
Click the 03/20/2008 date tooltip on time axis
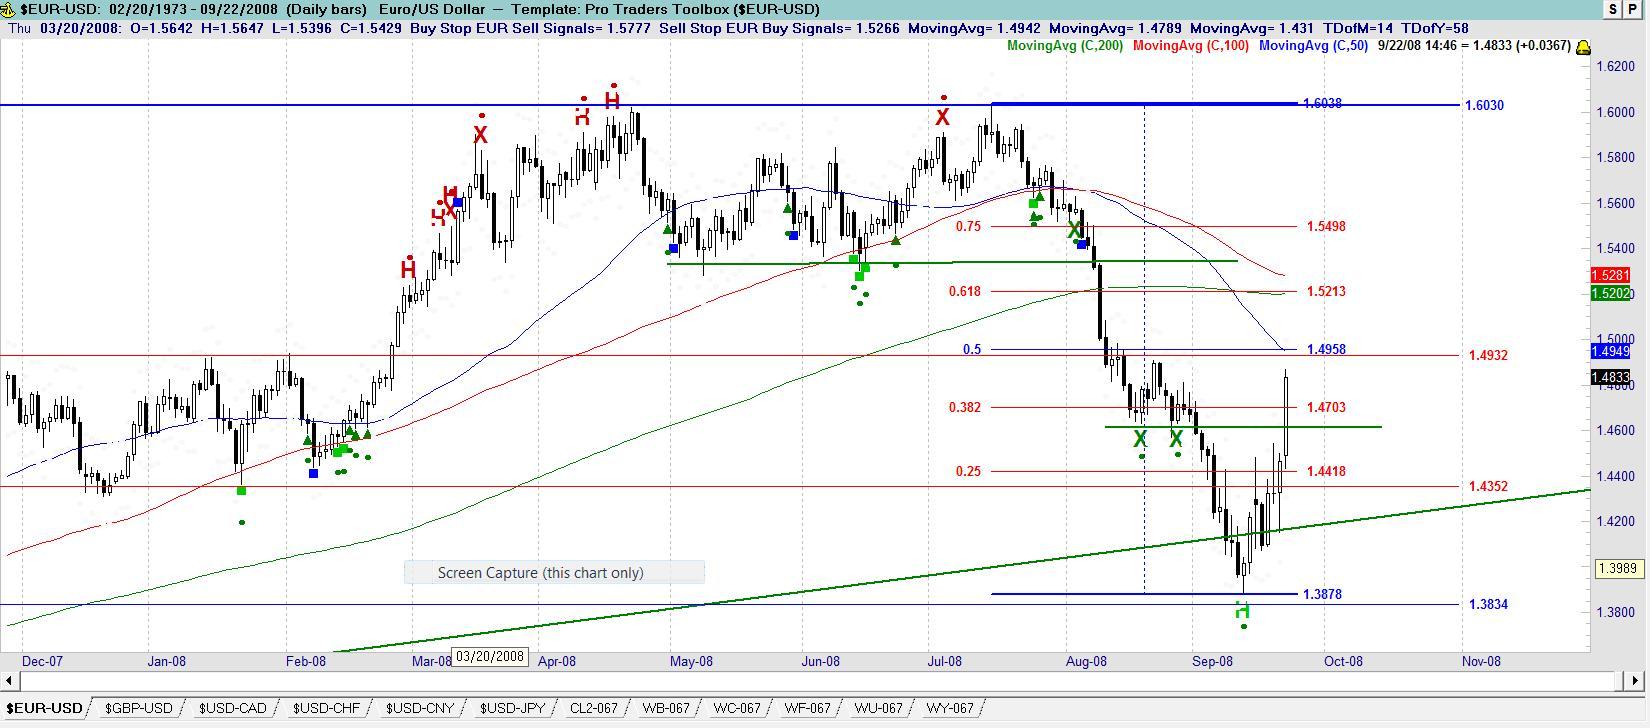pos(489,657)
